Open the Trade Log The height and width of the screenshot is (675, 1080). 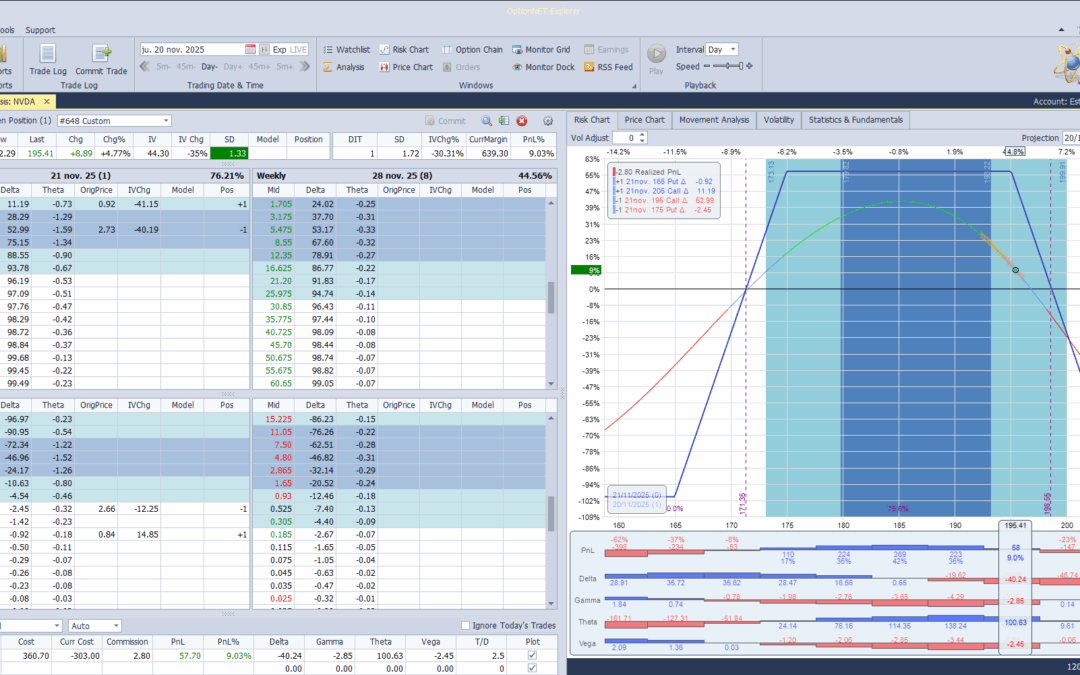click(48, 59)
